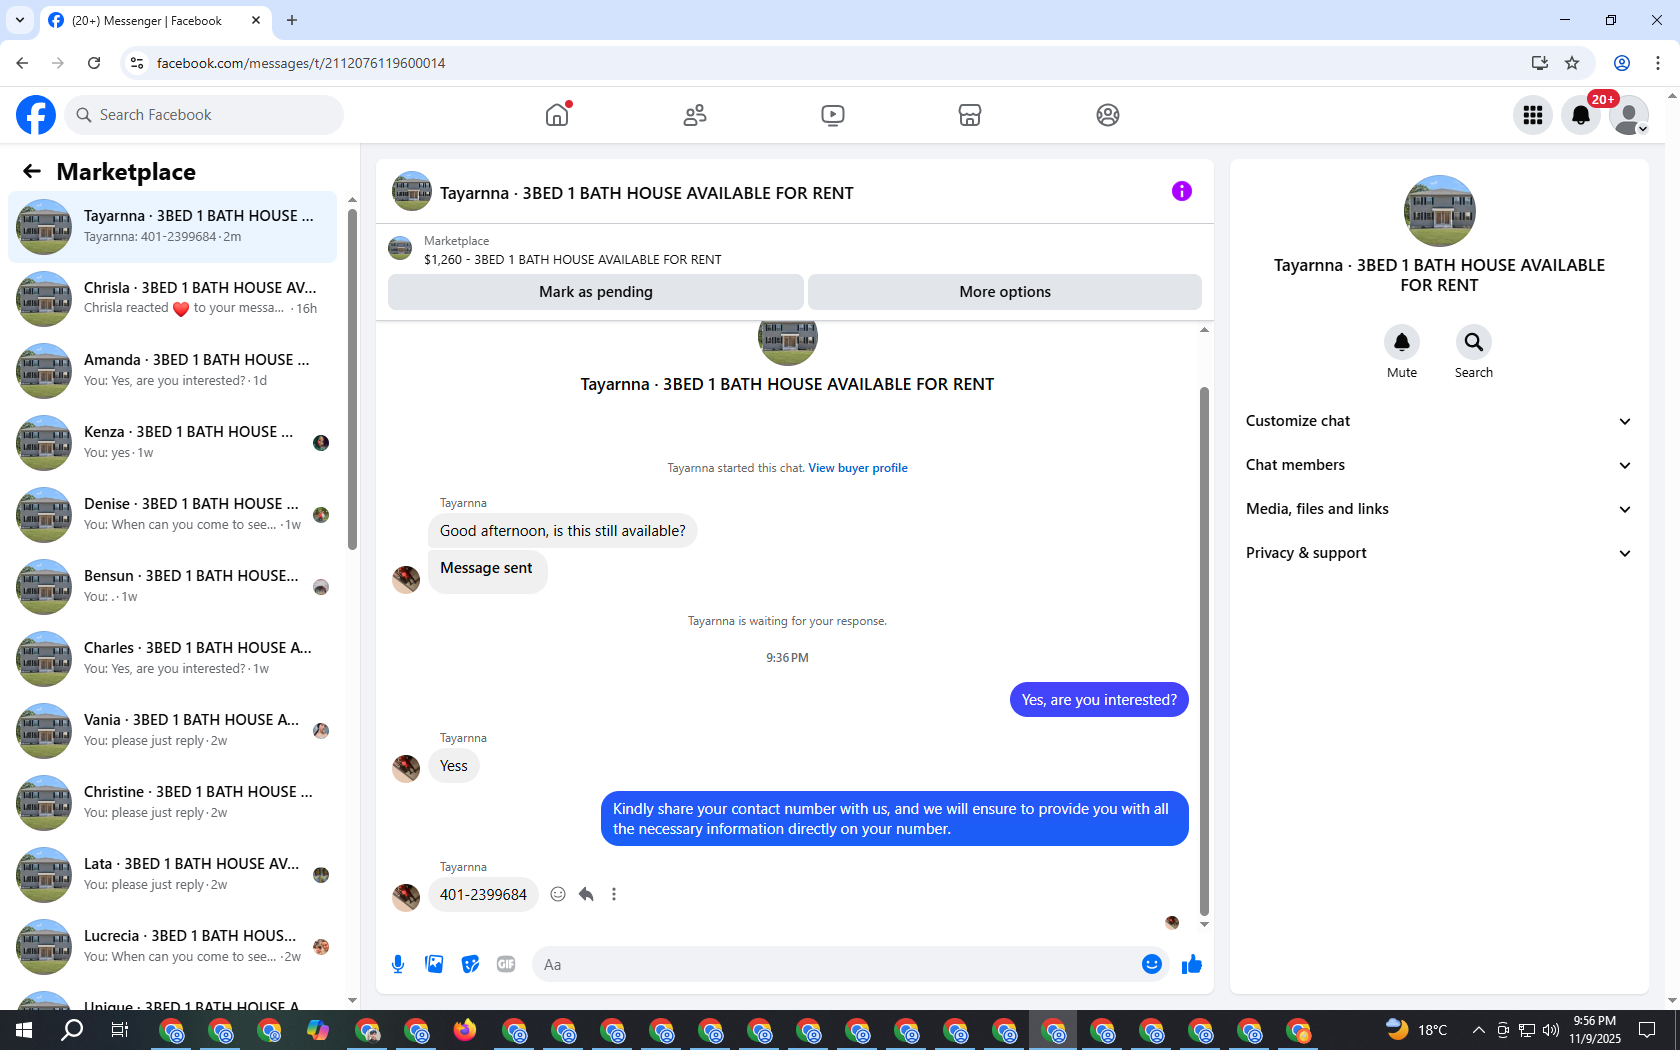Select the Messenger | Facebook tab
1680x1050 pixels.
(x=156, y=20)
